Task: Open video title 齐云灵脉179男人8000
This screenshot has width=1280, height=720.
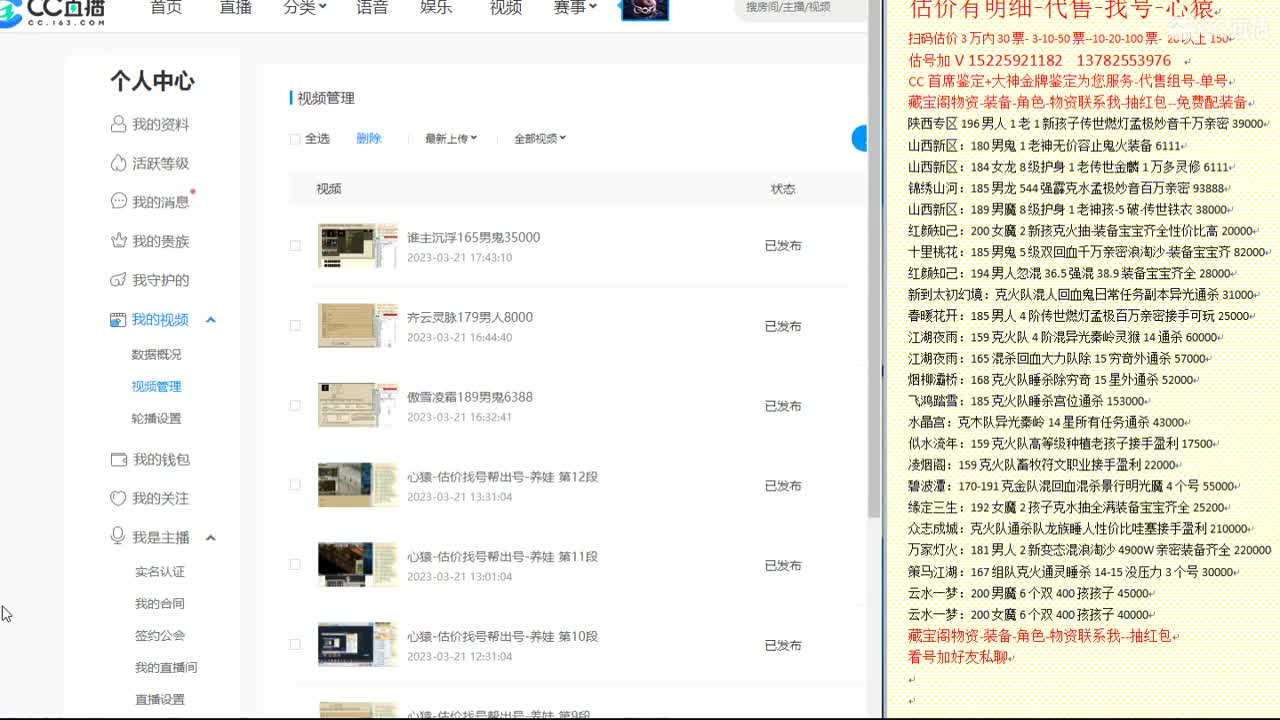Action: tap(470, 317)
